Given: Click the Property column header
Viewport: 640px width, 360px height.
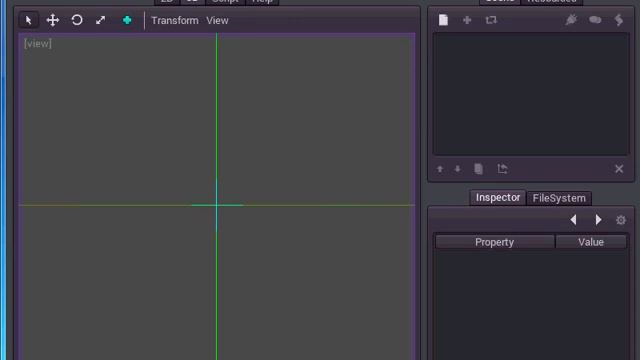Looking at the screenshot, I should (x=494, y=242).
